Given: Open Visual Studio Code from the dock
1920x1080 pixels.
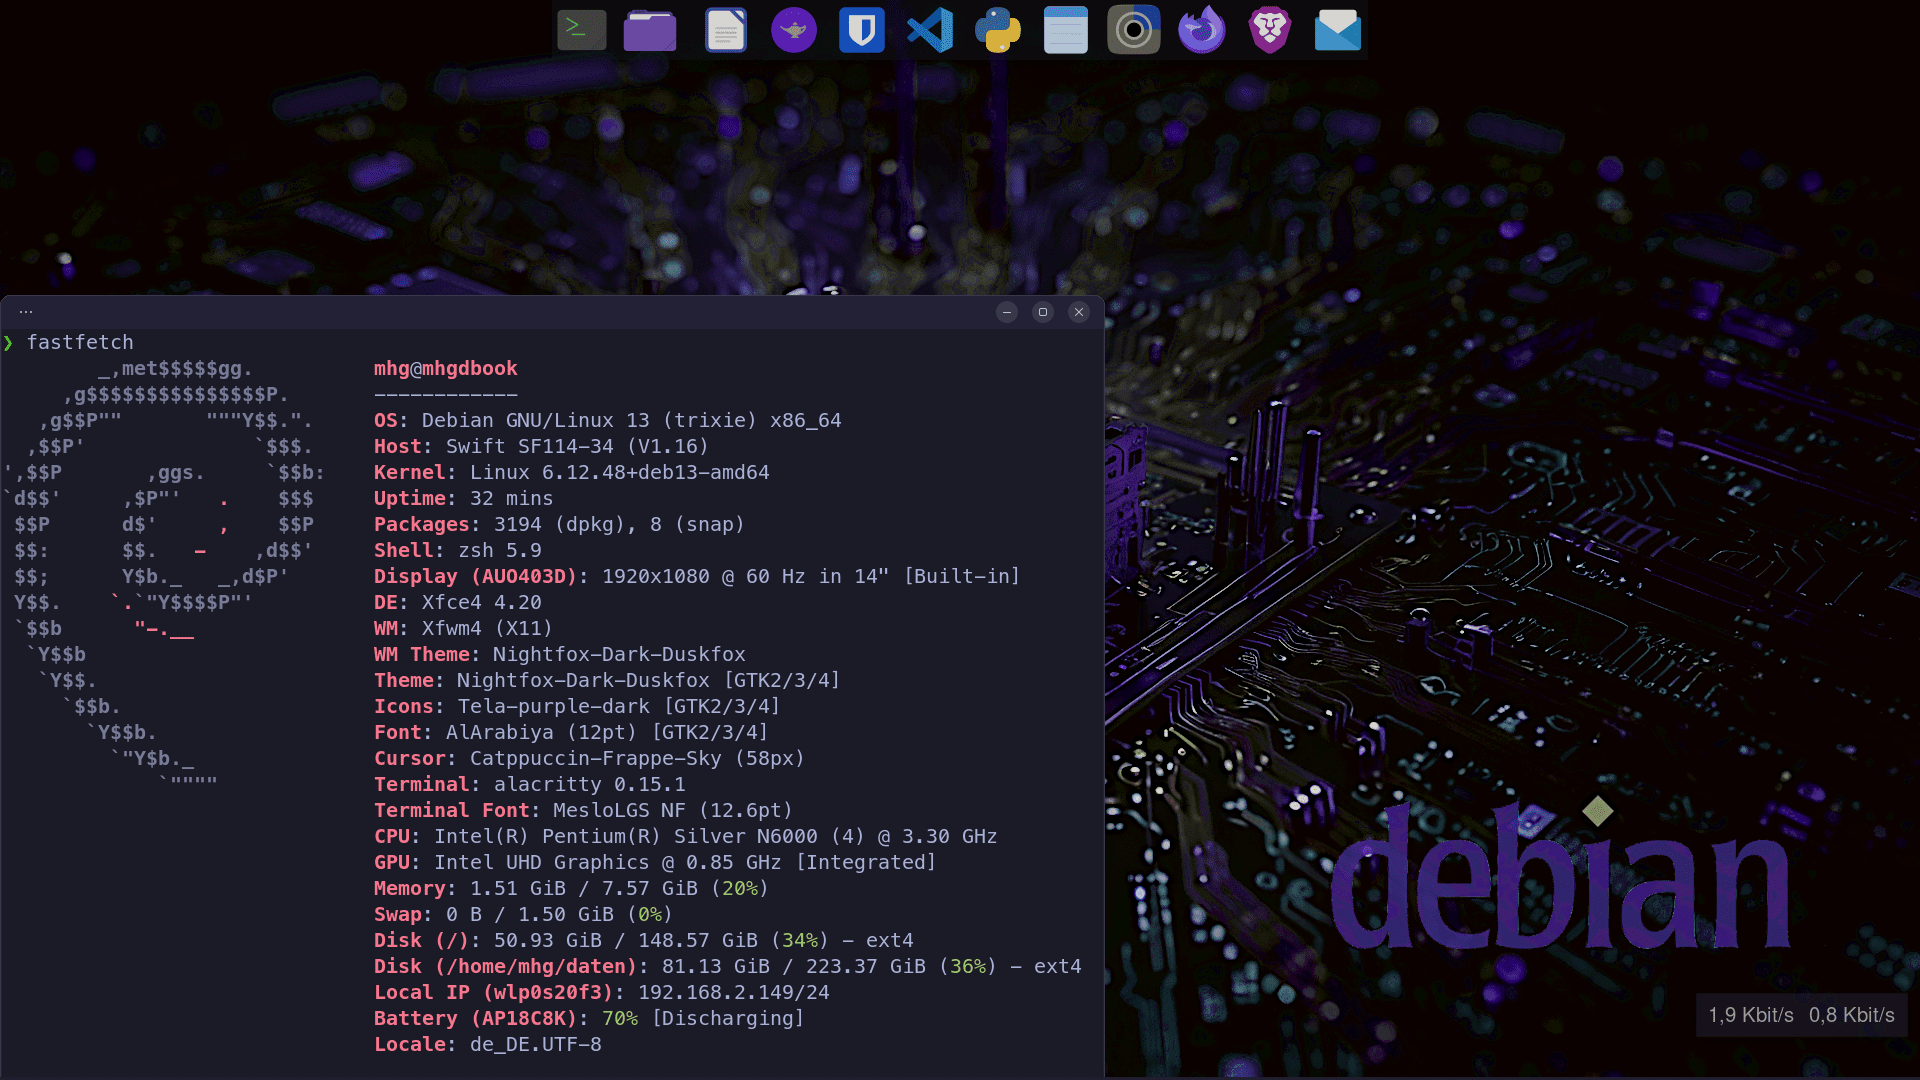Looking at the screenshot, I should [x=930, y=30].
